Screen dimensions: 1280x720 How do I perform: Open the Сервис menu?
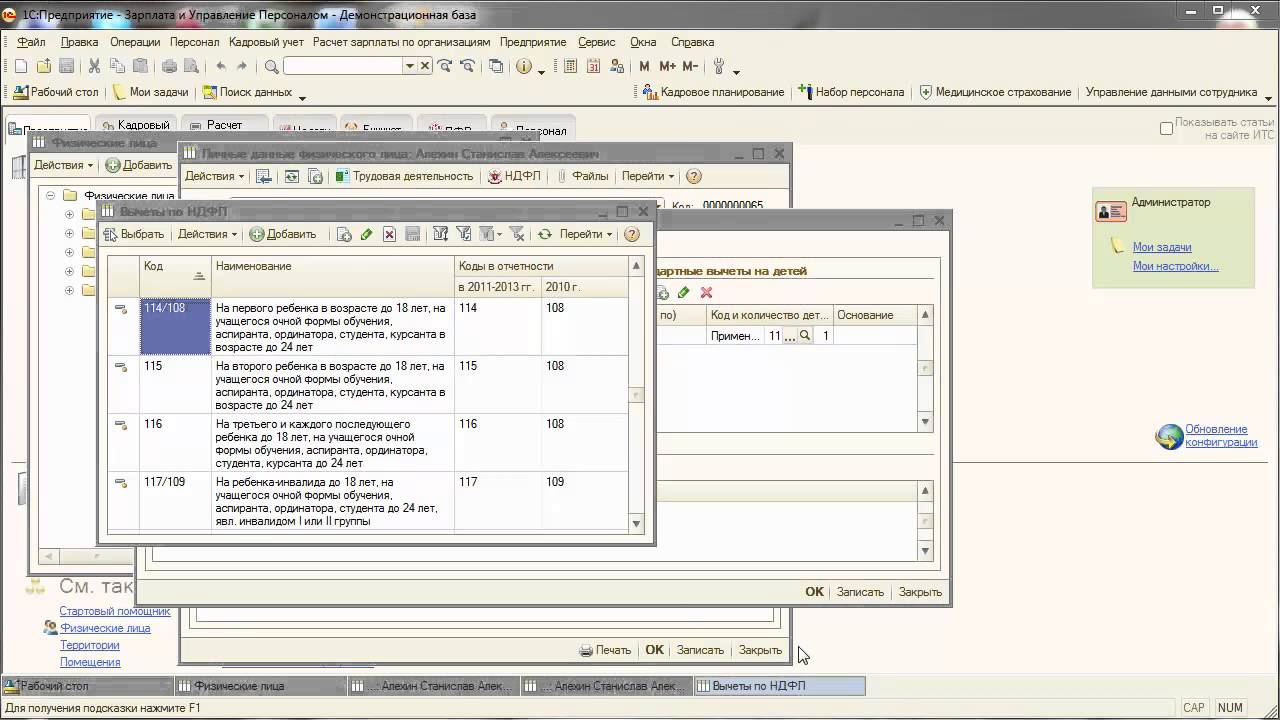[x=597, y=42]
